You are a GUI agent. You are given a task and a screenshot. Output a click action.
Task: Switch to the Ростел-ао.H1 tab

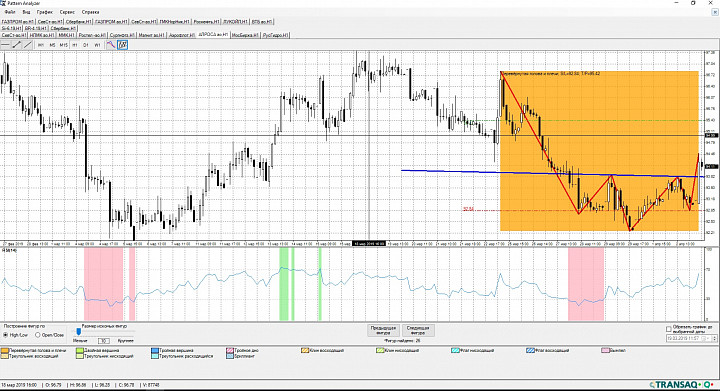[x=92, y=35]
